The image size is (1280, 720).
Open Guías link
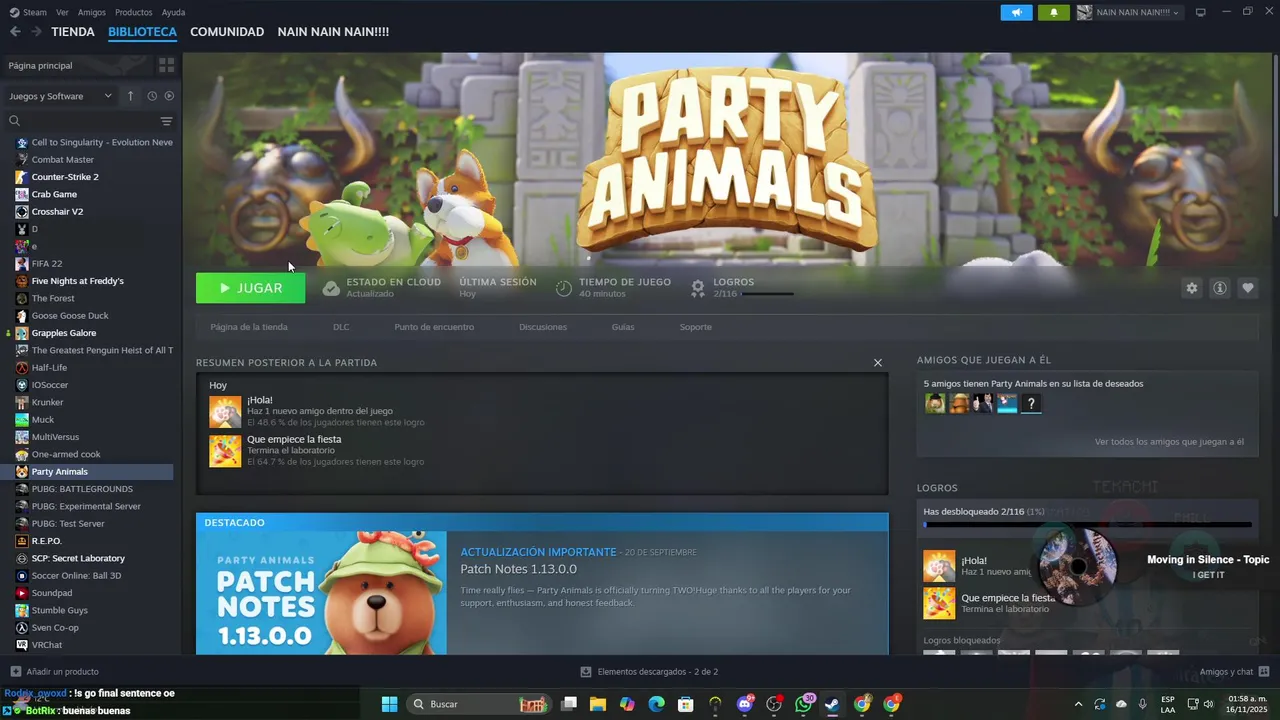pyautogui.click(x=623, y=327)
